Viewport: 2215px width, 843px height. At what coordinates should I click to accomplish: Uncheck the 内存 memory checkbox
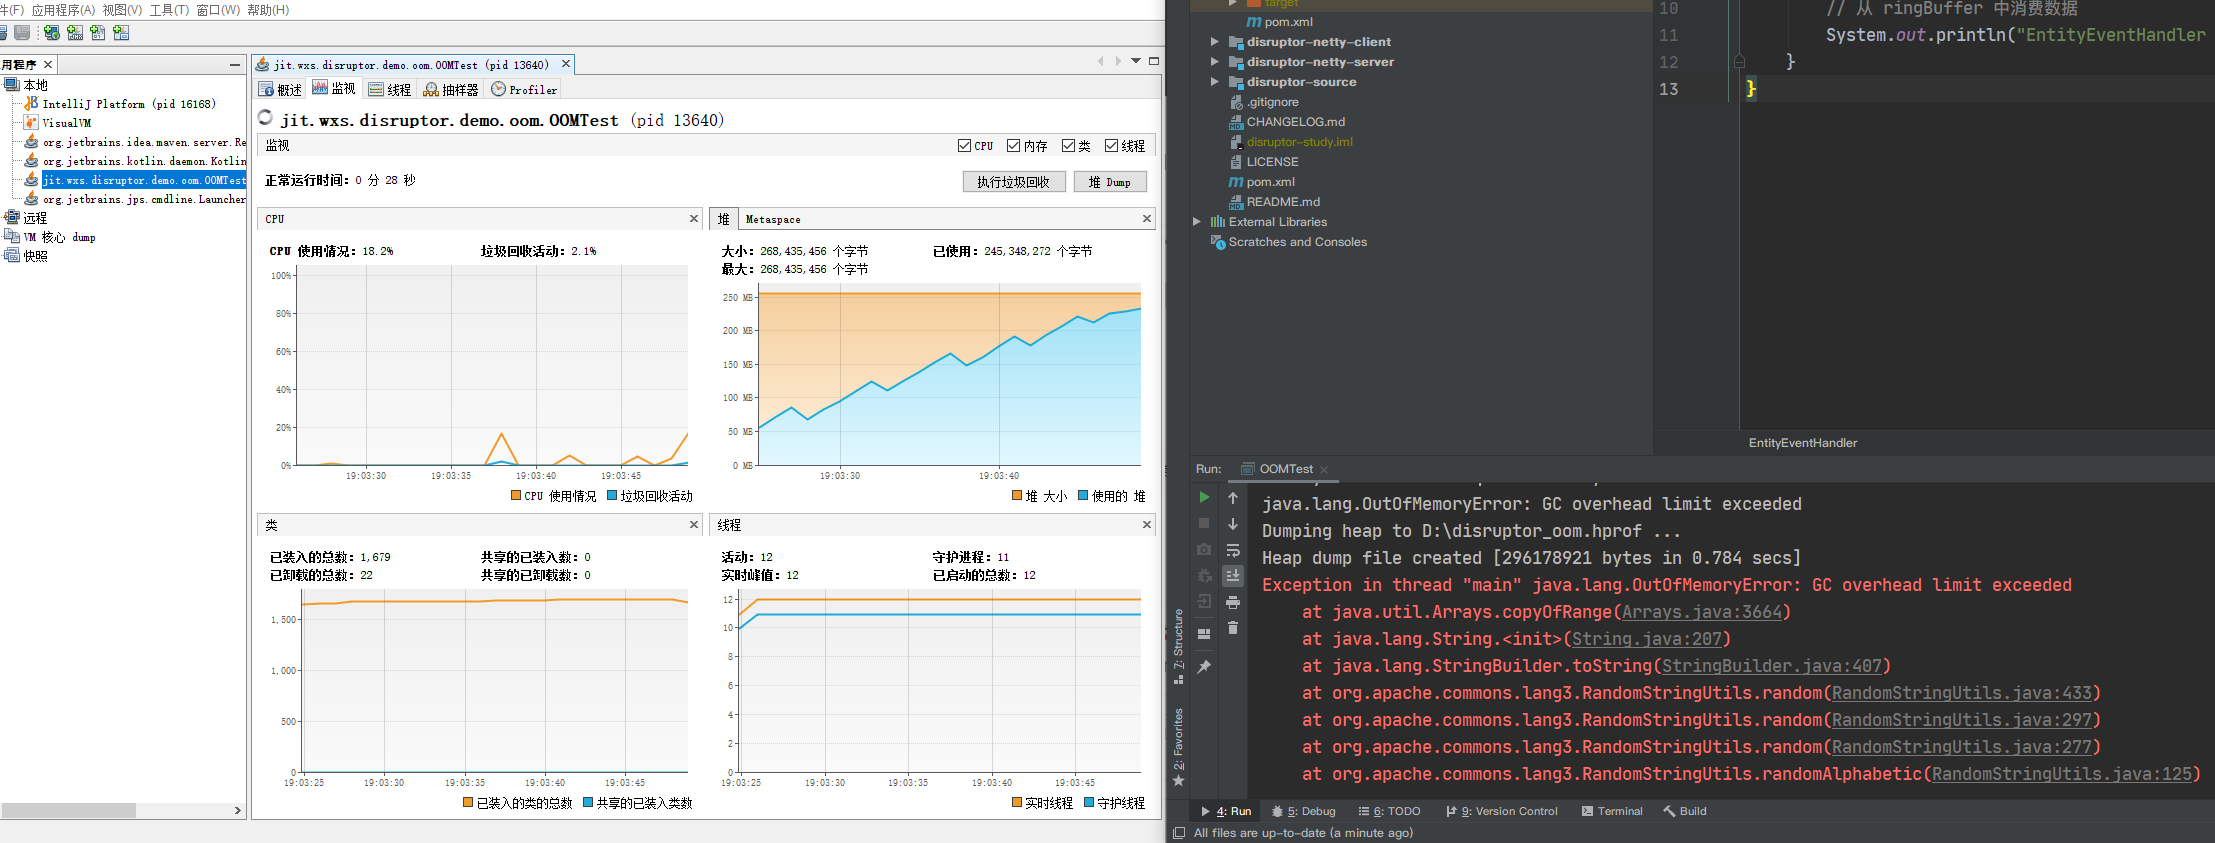[x=1013, y=146]
